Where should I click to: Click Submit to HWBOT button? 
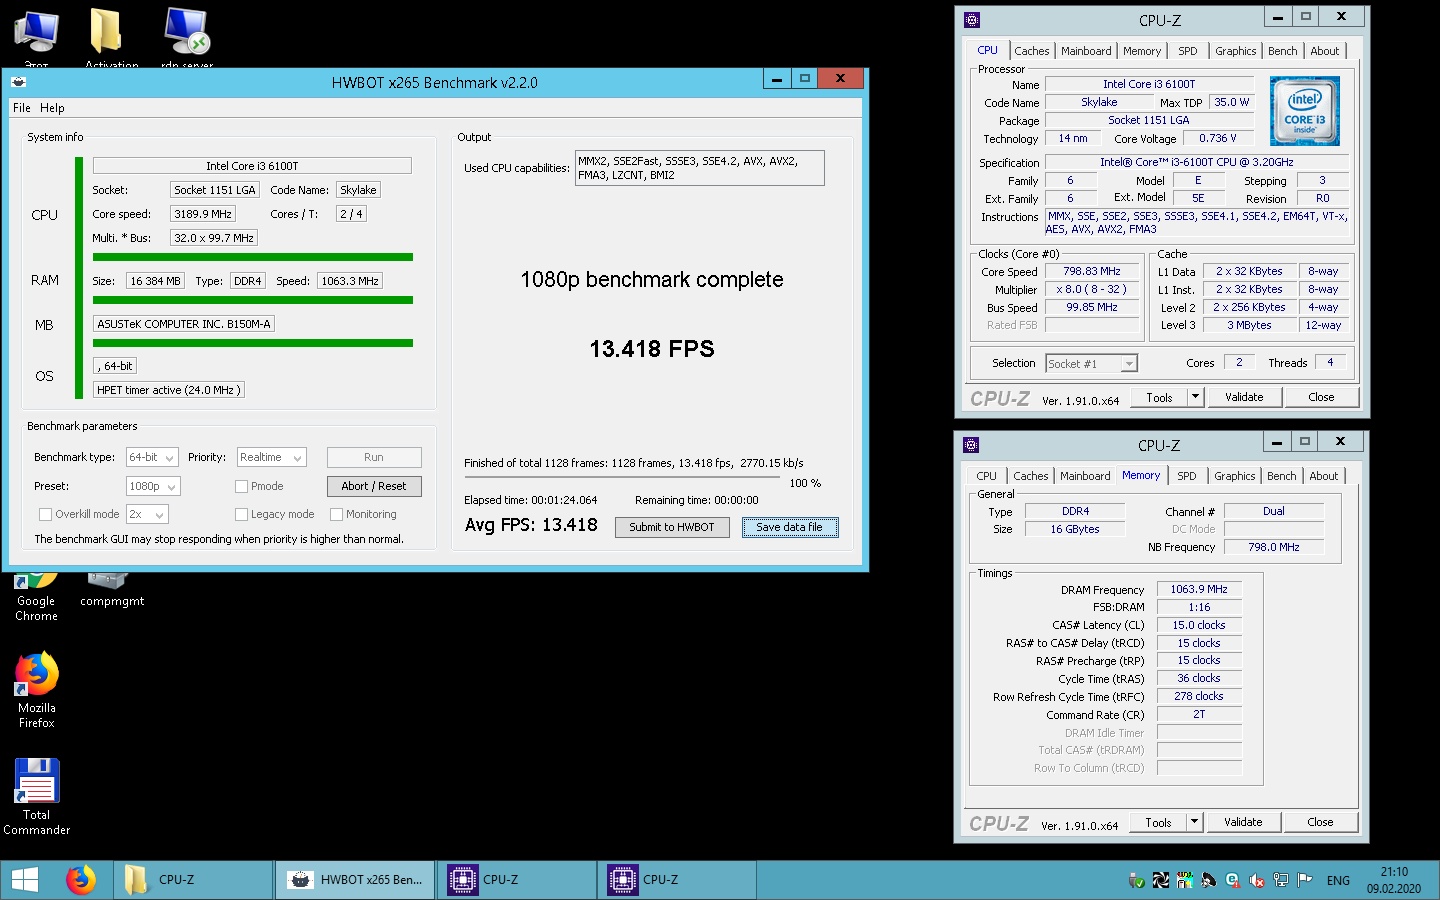click(672, 527)
